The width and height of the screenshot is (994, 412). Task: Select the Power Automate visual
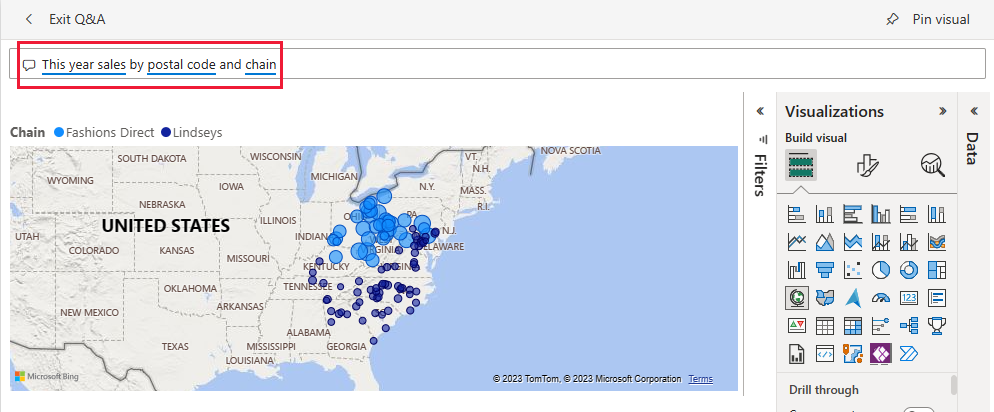click(908, 354)
